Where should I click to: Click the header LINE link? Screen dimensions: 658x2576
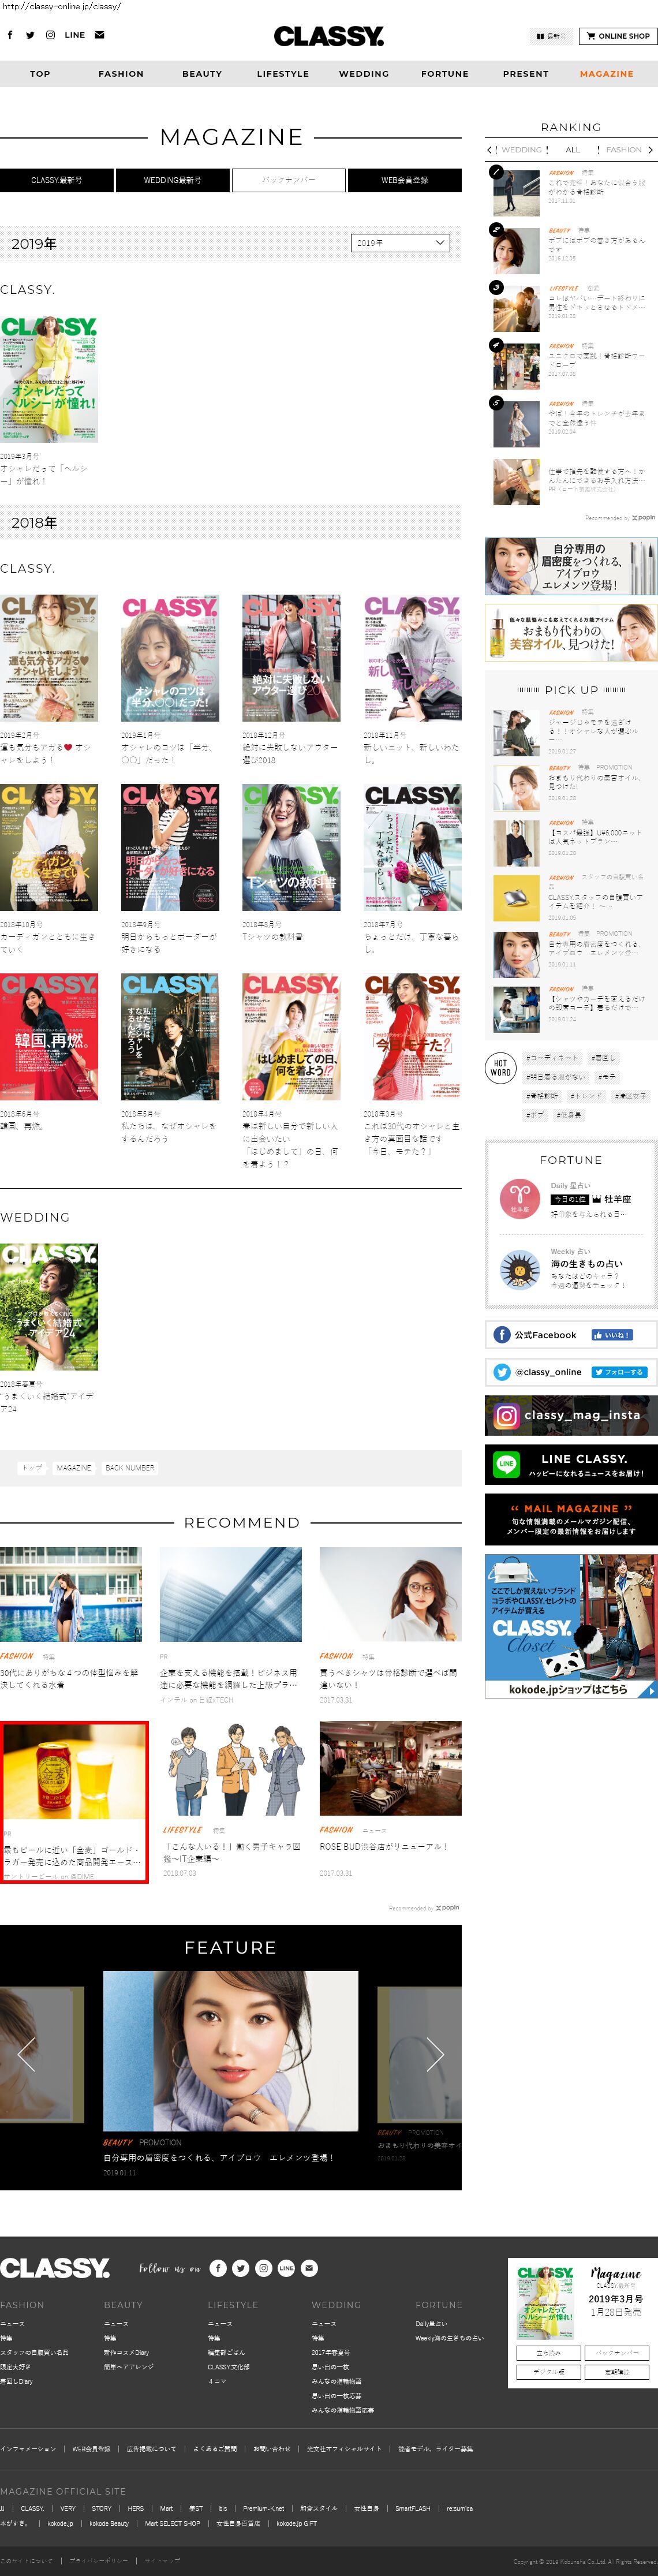75,35
